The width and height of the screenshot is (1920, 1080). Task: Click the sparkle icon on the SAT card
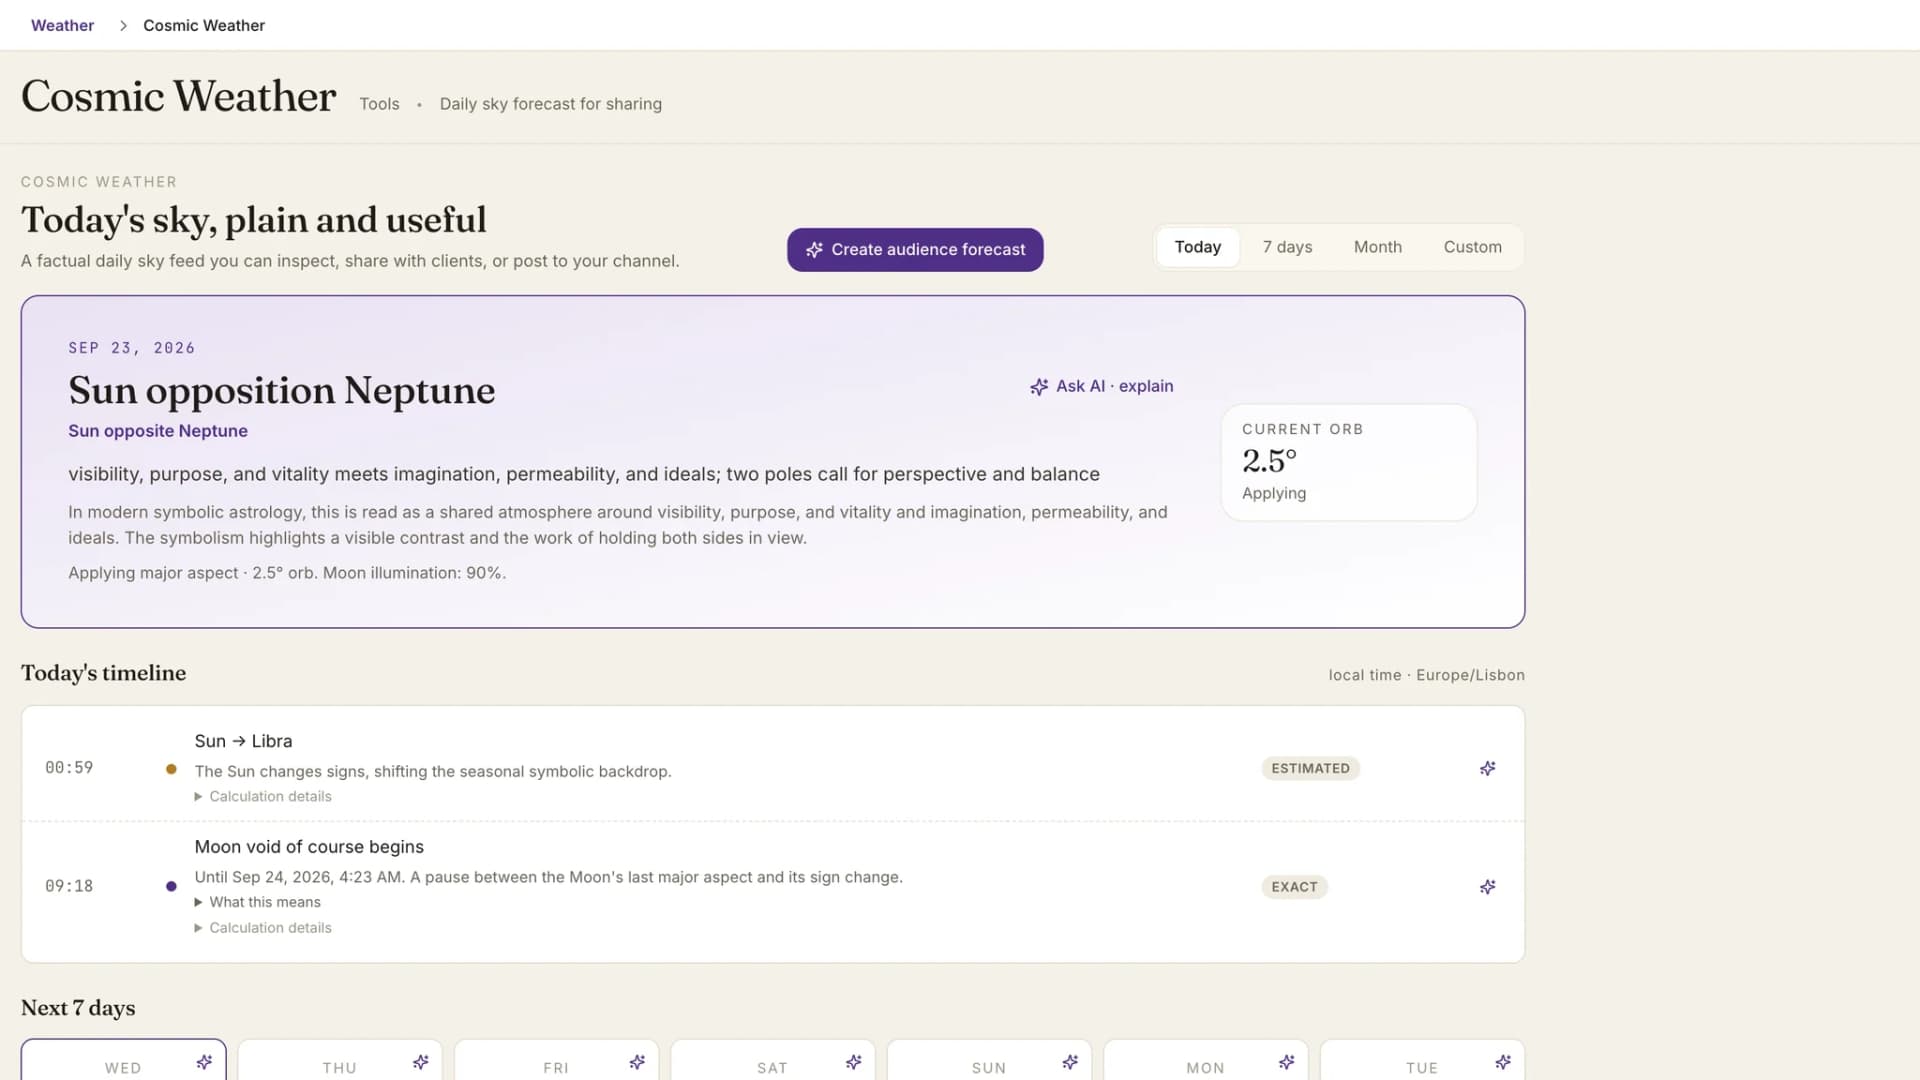(x=854, y=1062)
